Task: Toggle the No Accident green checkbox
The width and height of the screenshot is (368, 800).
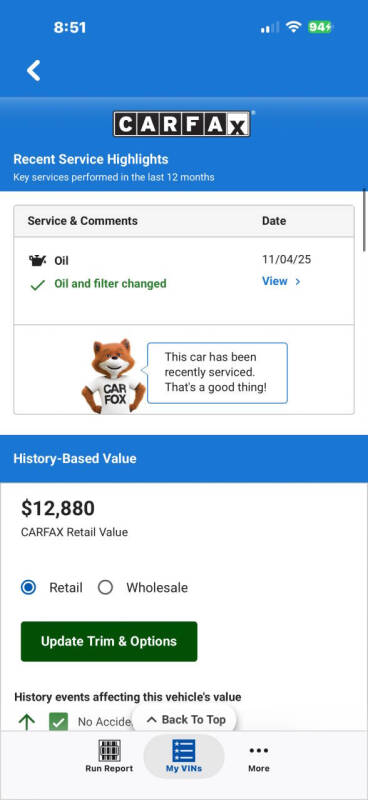Action: [59, 721]
